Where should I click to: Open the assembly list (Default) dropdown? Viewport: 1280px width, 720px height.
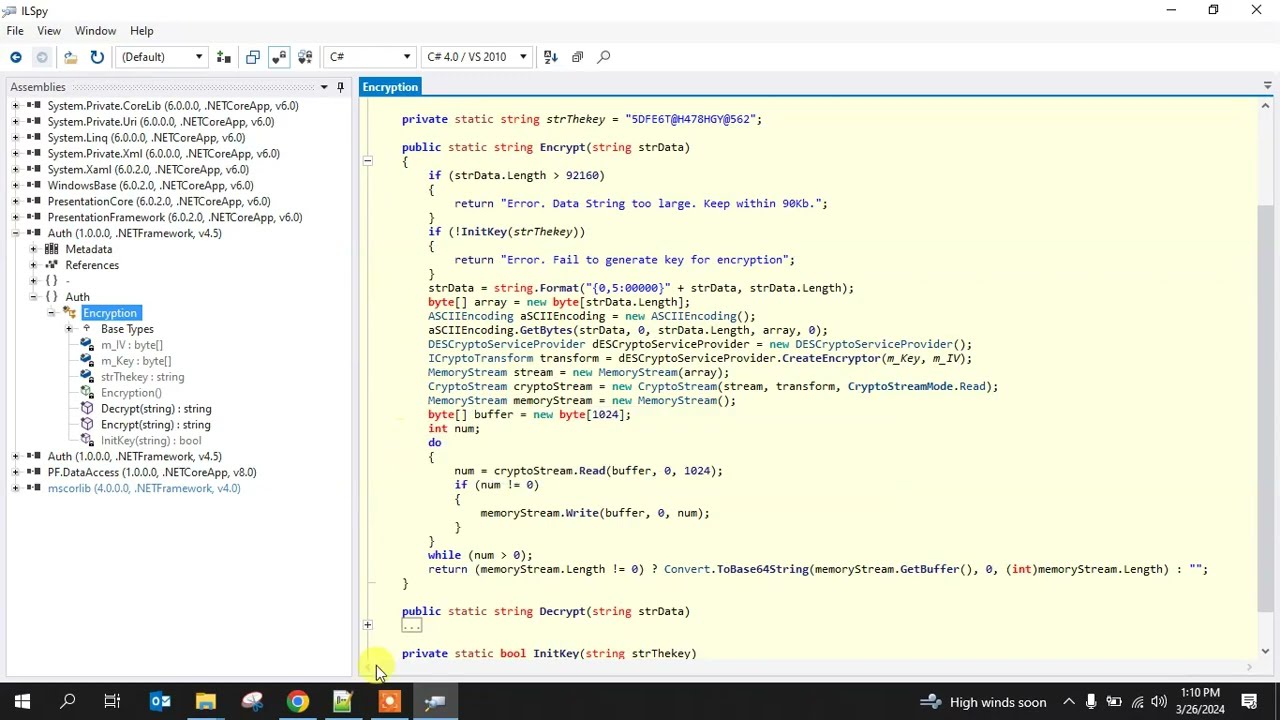163,57
